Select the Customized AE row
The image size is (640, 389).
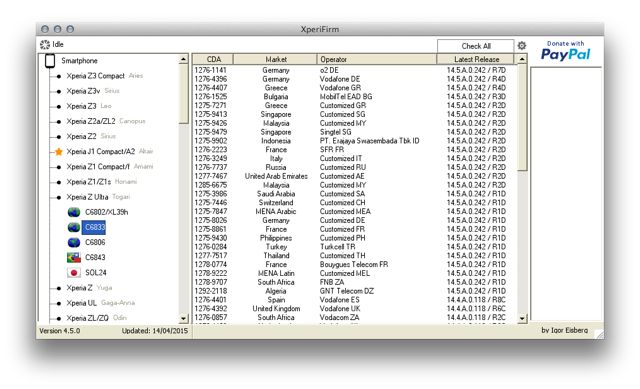point(354,176)
